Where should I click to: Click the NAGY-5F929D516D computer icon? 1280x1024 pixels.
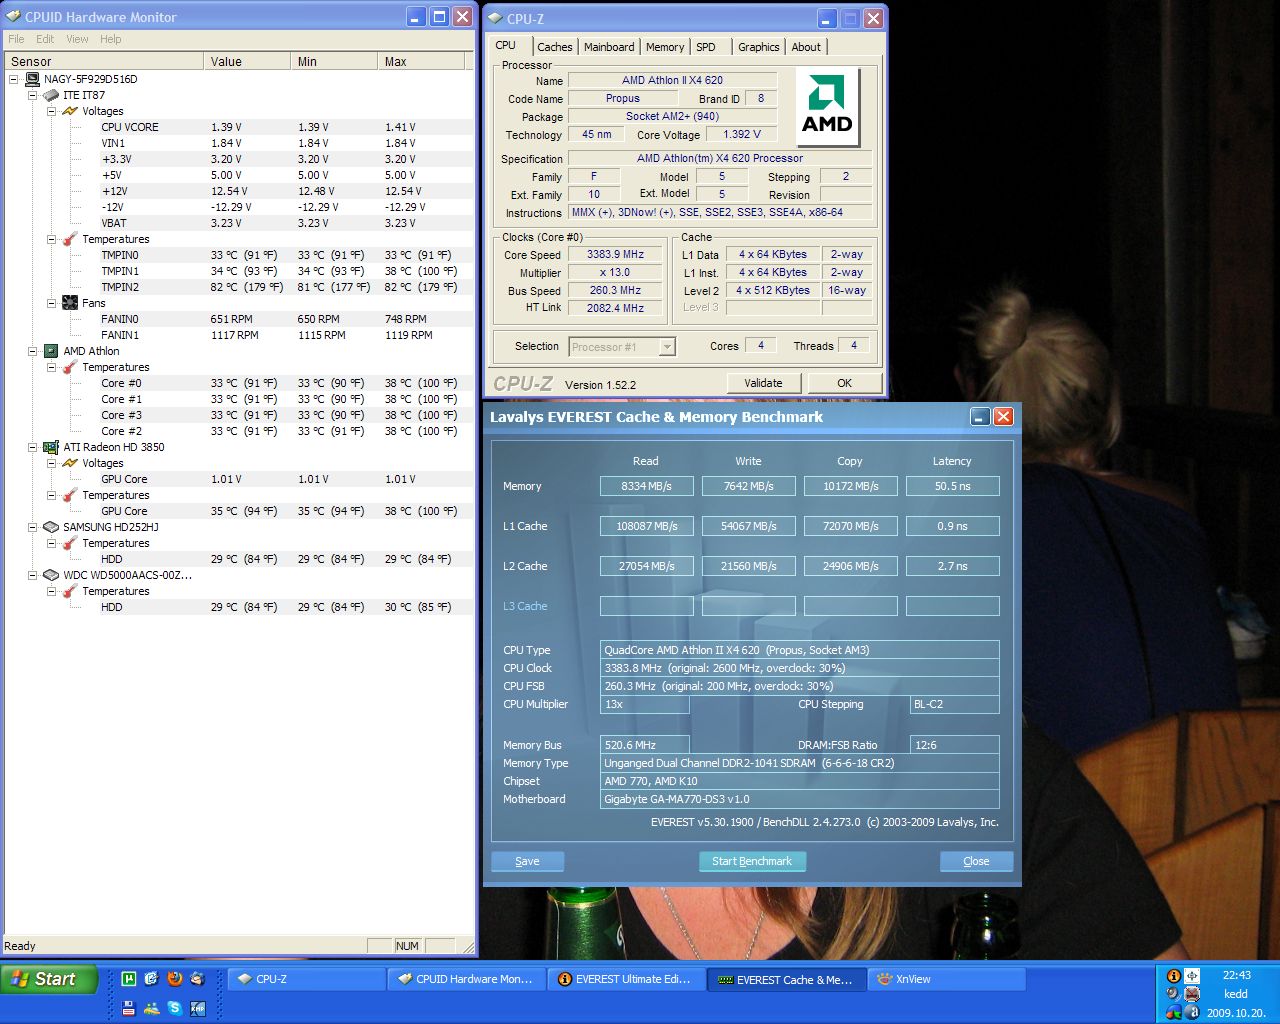(32, 79)
